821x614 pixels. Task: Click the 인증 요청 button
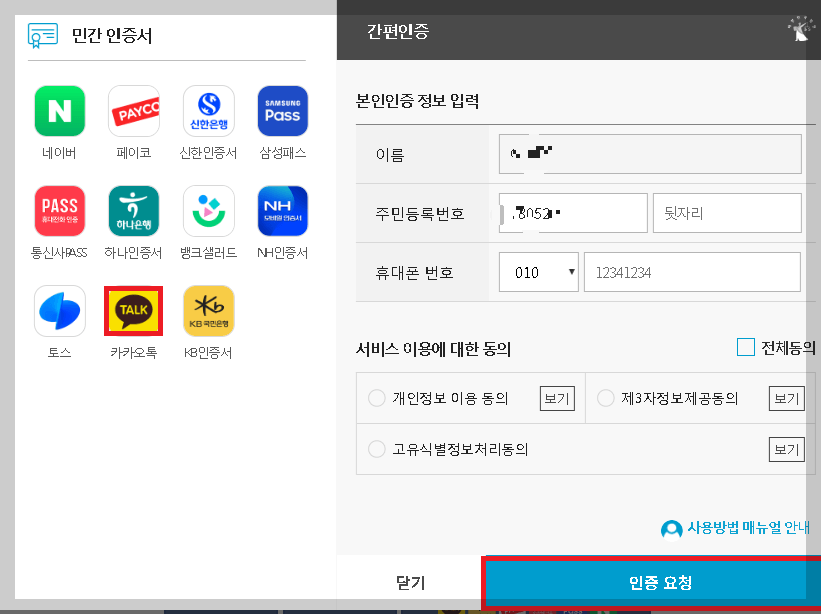coord(652,582)
